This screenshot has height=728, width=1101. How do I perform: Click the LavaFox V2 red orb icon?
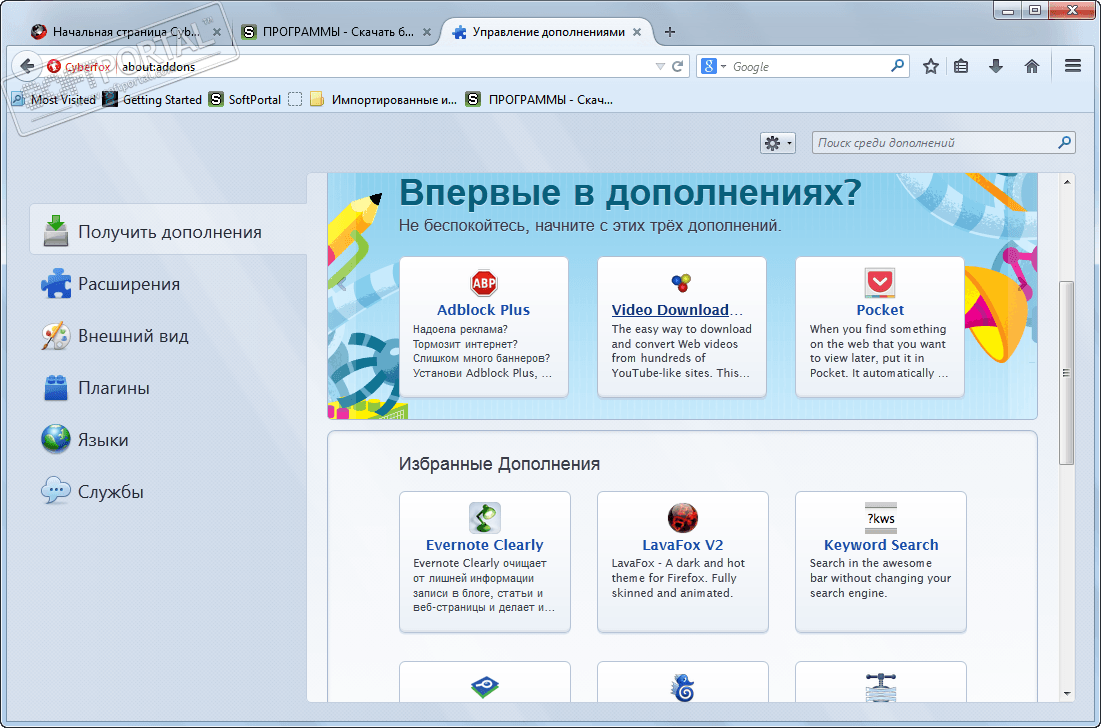[683, 518]
